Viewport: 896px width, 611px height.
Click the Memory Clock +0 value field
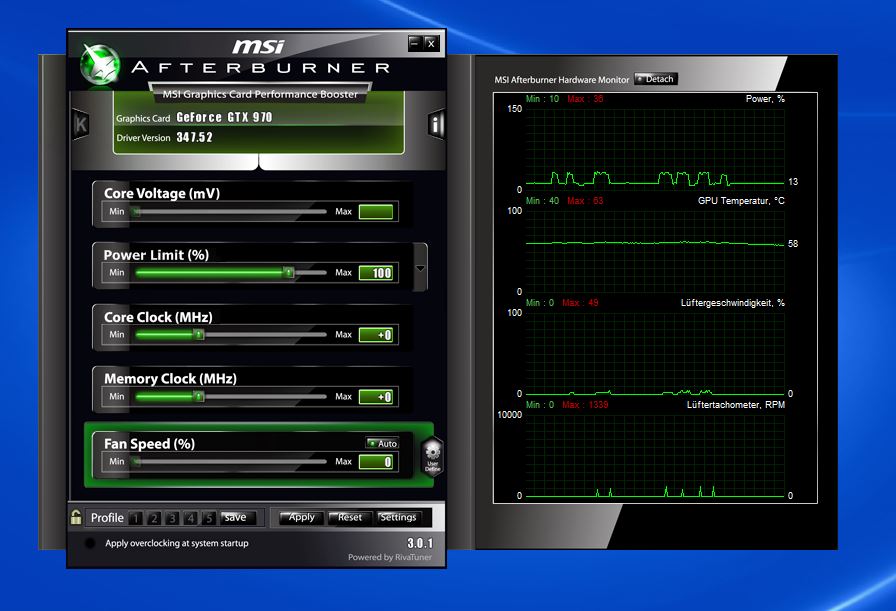coord(376,397)
